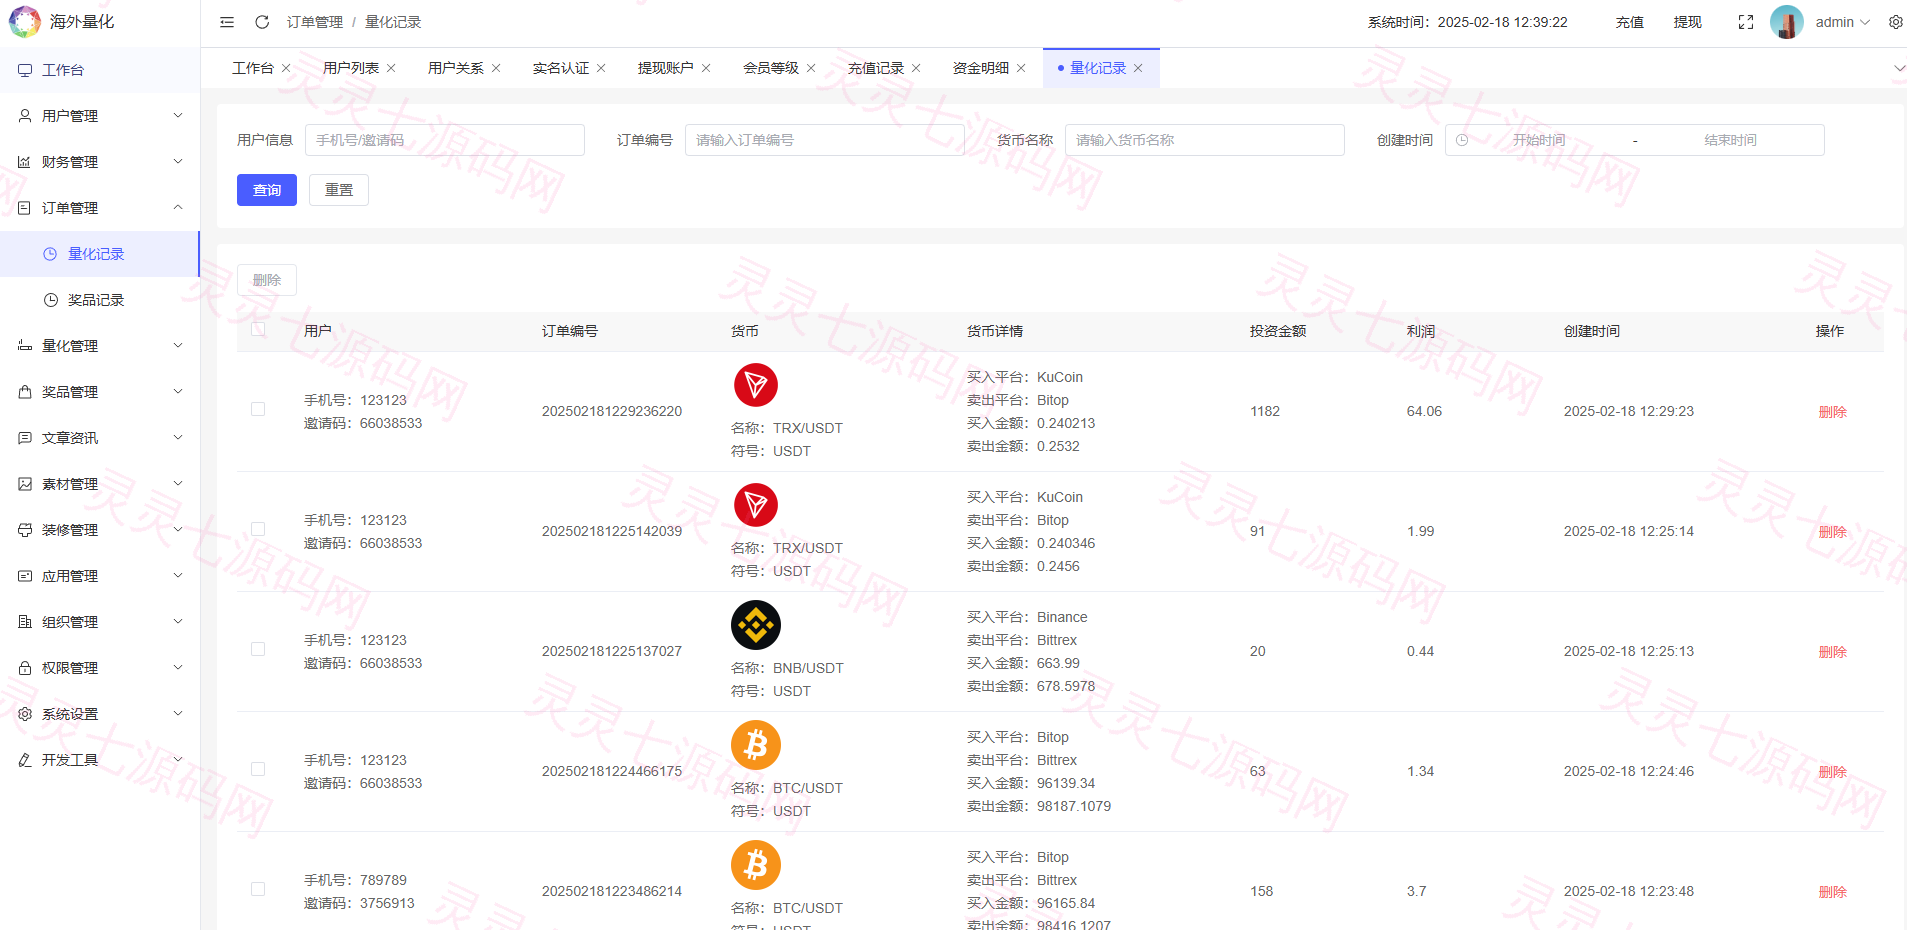This screenshot has width=1907, height=930.
Task: Tick checkbox for BNB/USDT order row
Action: click(258, 649)
